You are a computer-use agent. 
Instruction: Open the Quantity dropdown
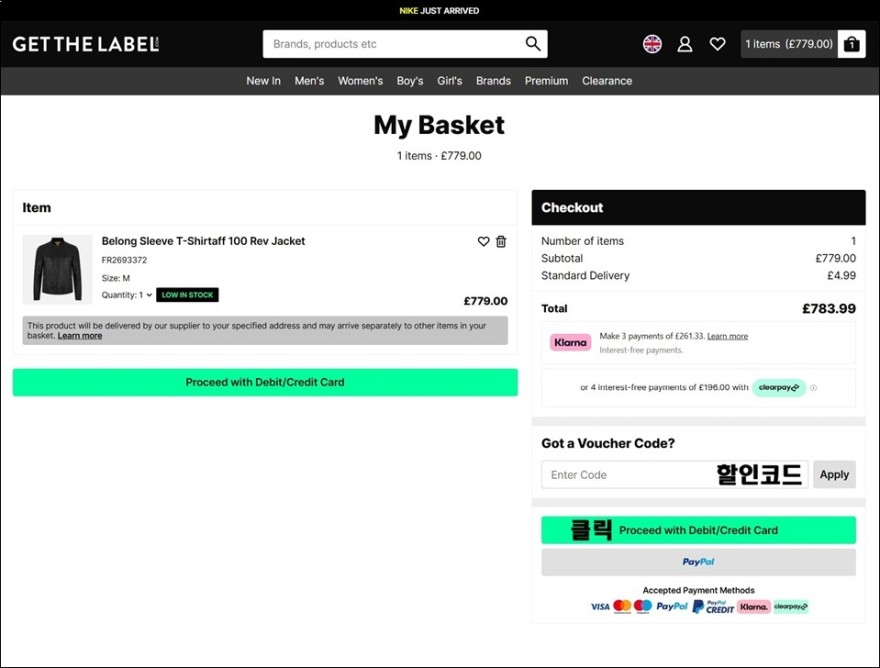[127, 295]
